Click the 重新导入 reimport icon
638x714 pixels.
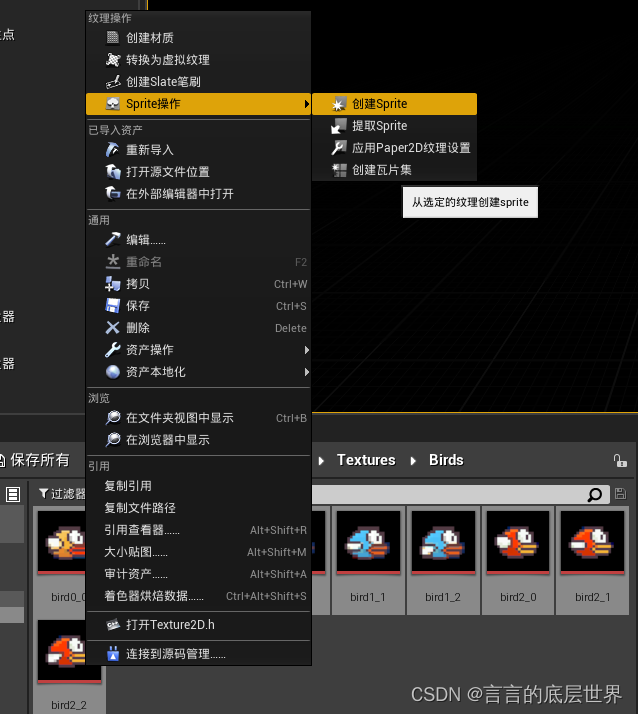pos(112,149)
